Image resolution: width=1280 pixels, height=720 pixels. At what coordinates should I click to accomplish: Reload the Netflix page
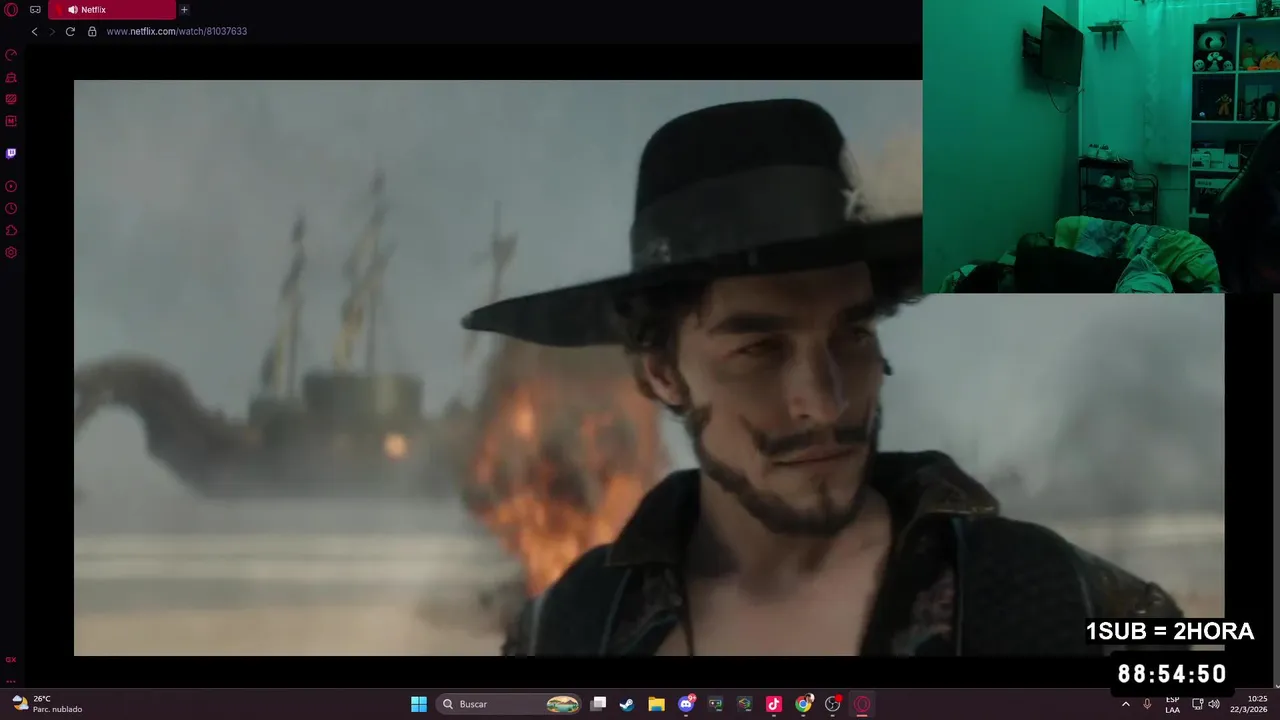coord(70,31)
